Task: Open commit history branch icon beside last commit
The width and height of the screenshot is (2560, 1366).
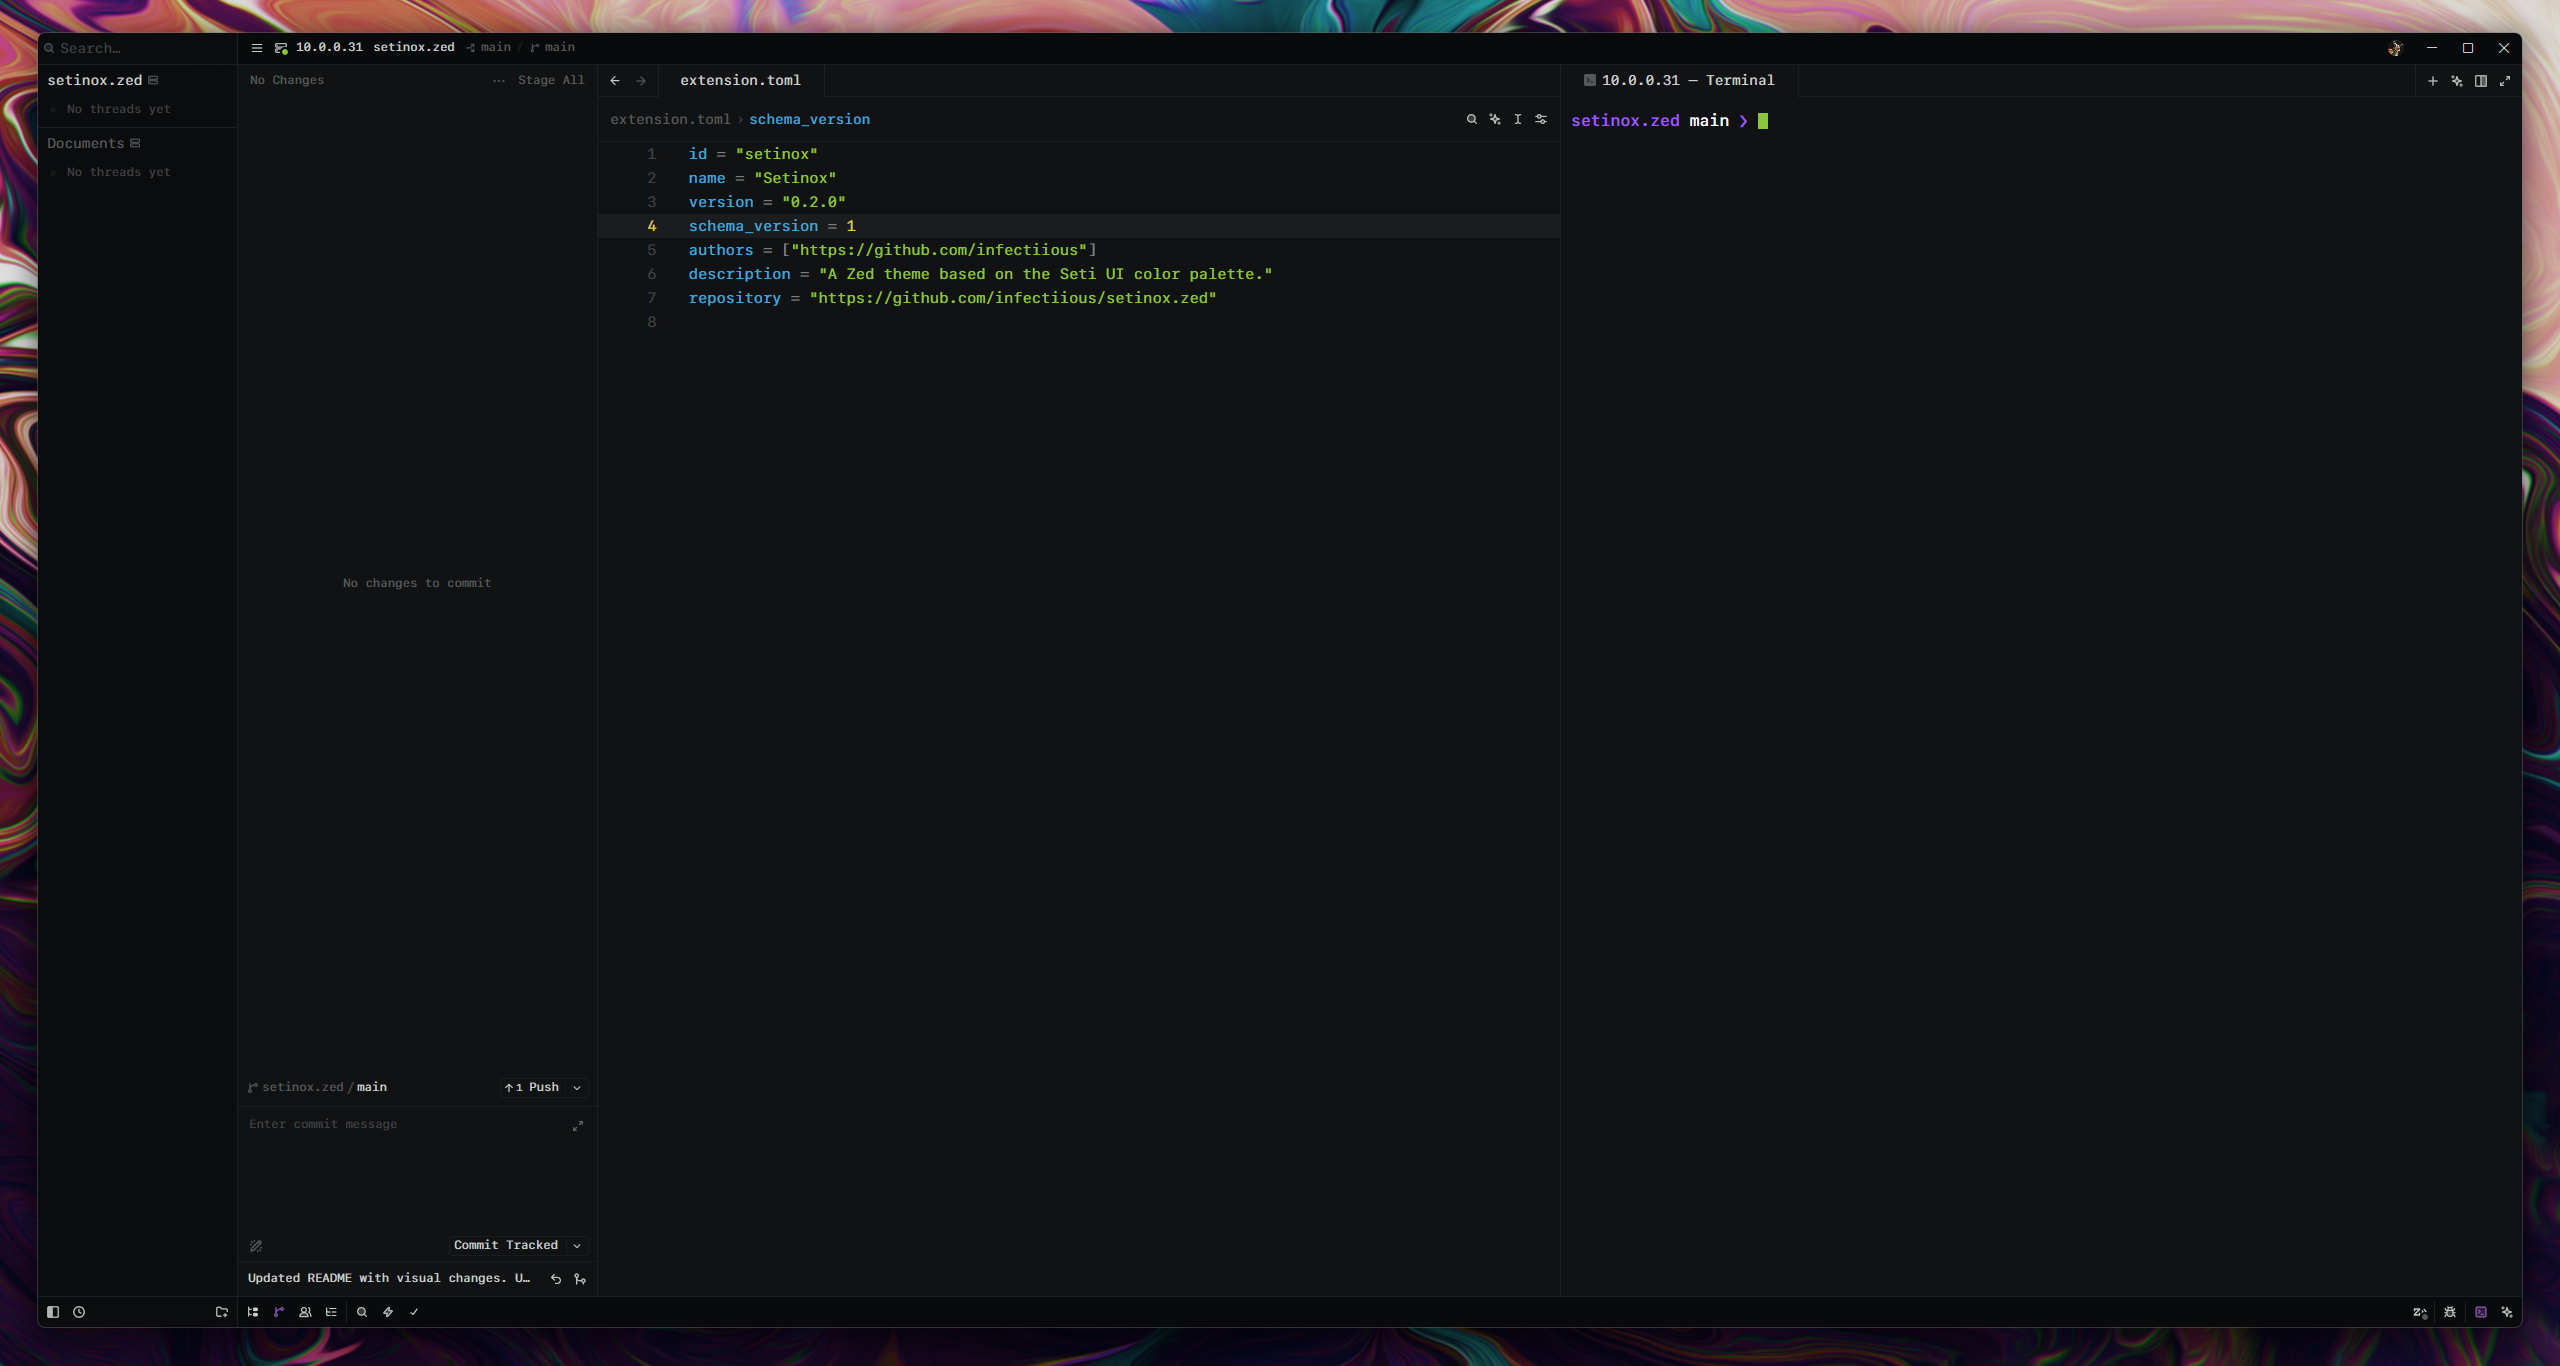Action: pyautogui.click(x=580, y=1279)
